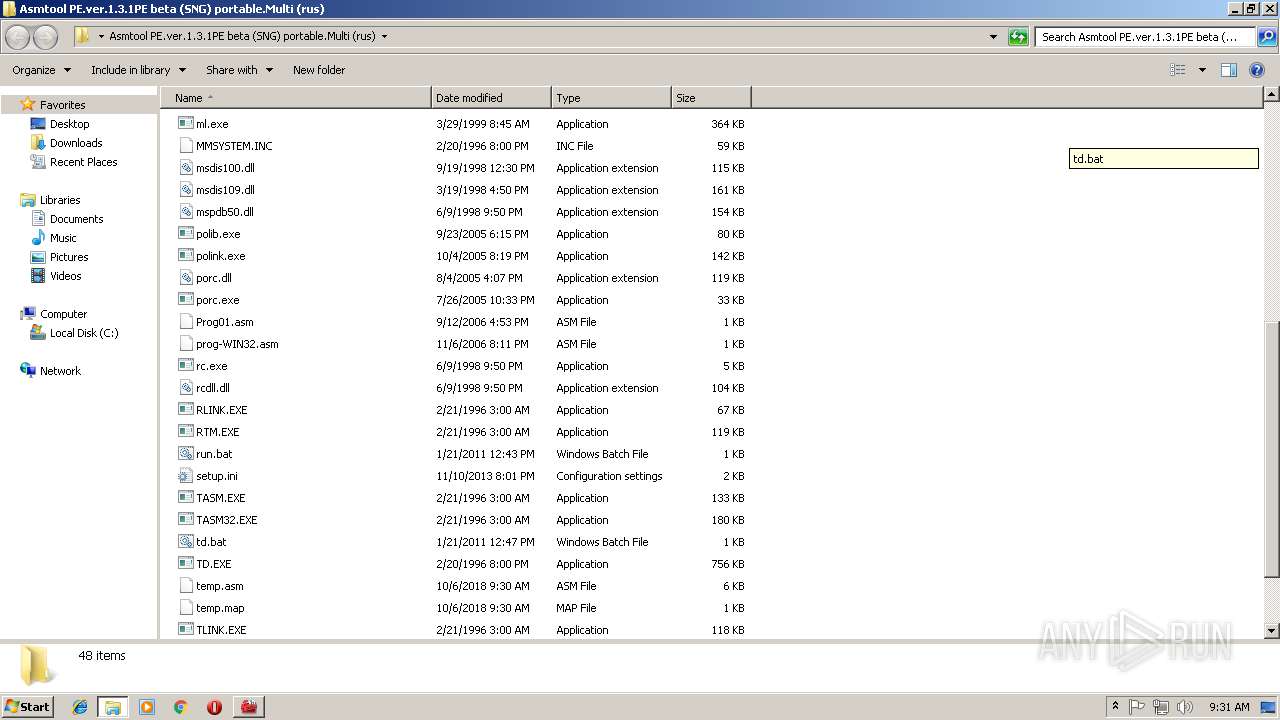
Task: Open Recent Places in Favorites
Action: coord(83,162)
